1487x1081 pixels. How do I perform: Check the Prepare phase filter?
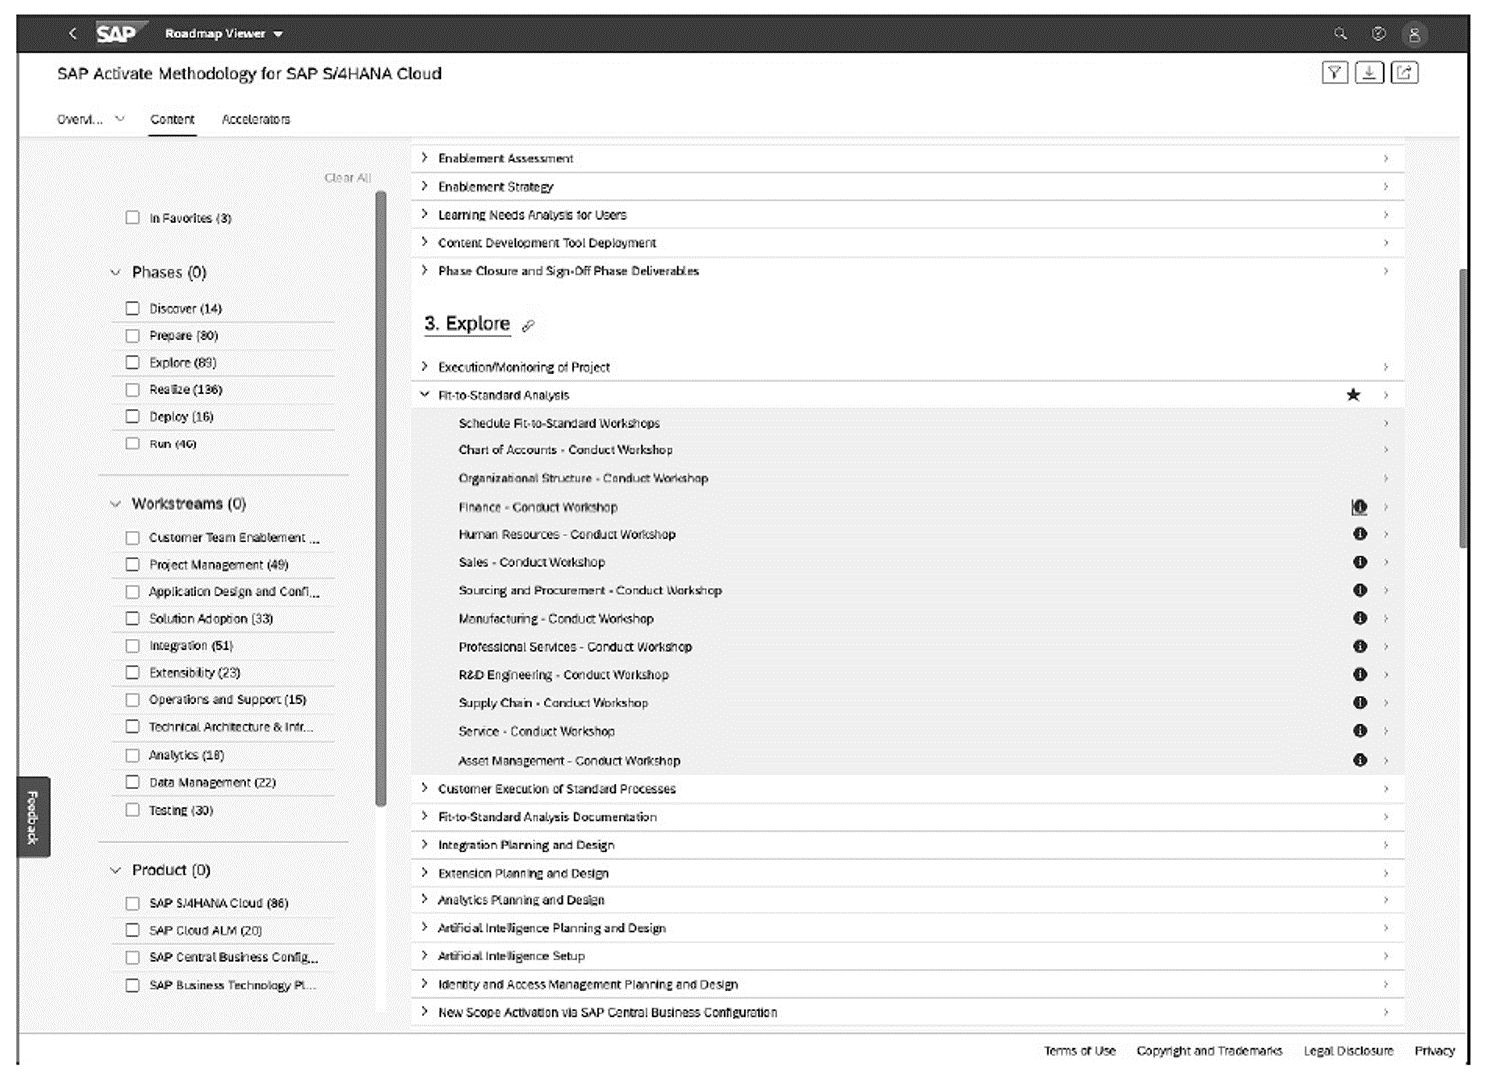[132, 335]
